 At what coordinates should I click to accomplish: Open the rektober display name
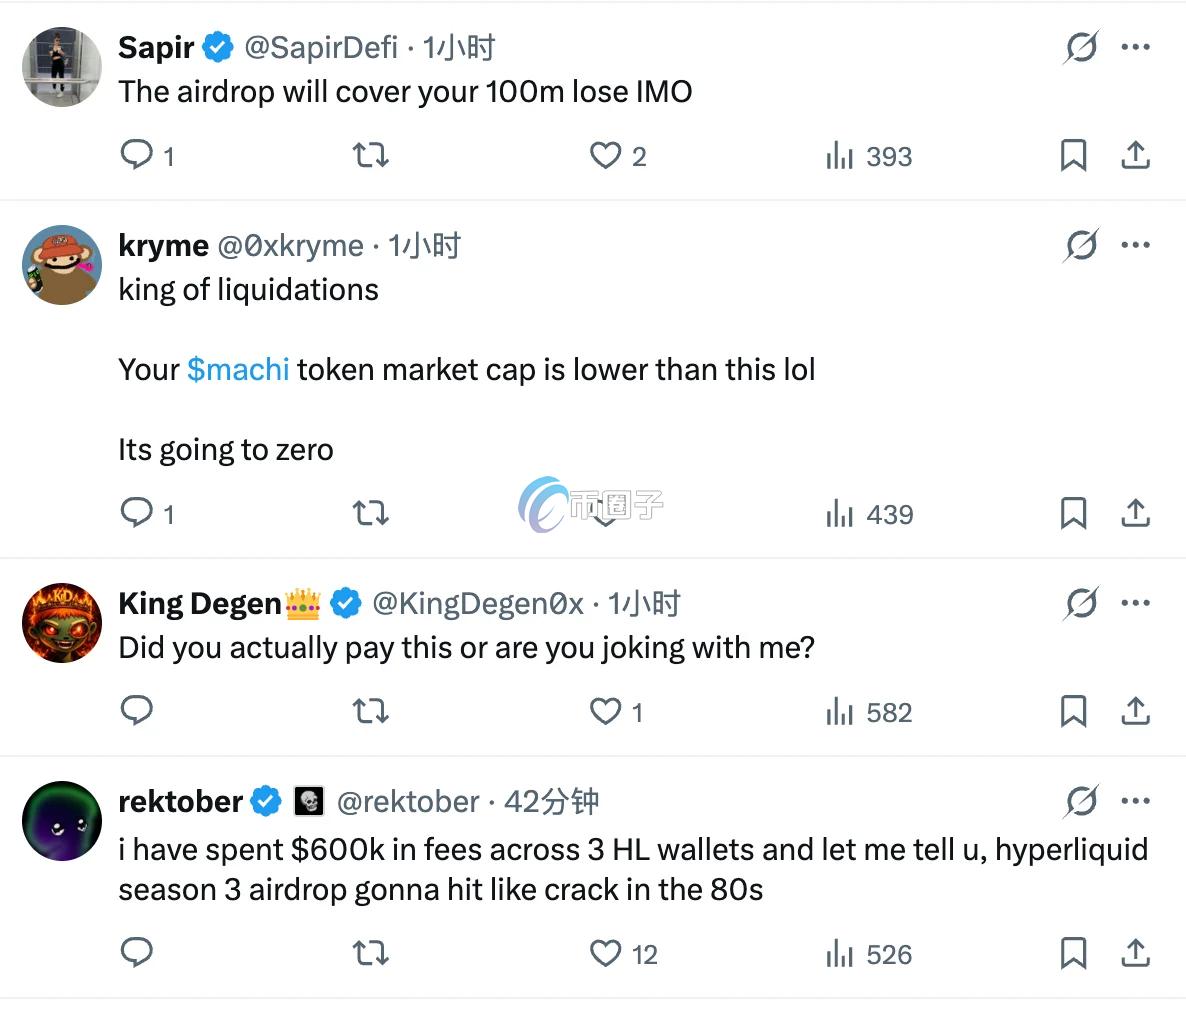coord(180,801)
